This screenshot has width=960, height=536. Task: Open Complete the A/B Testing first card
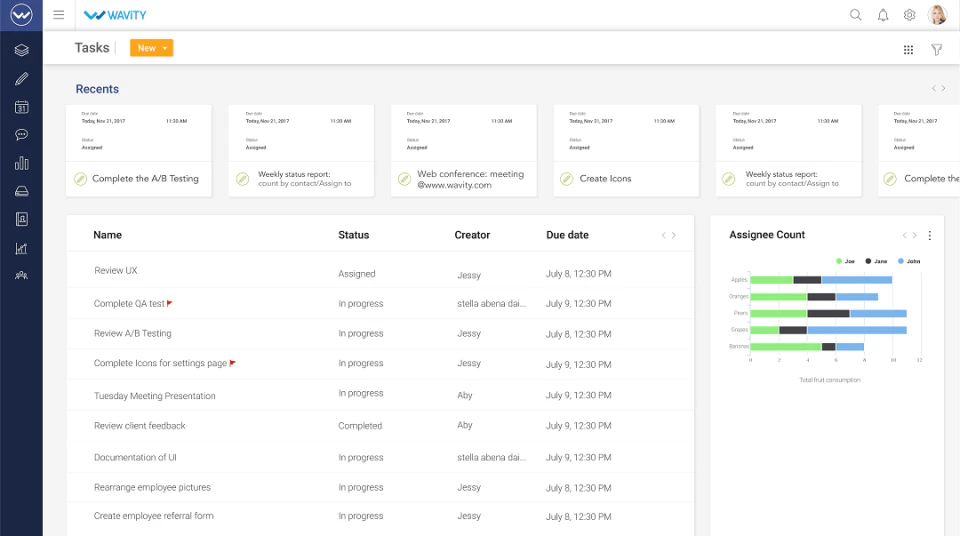(x=138, y=151)
